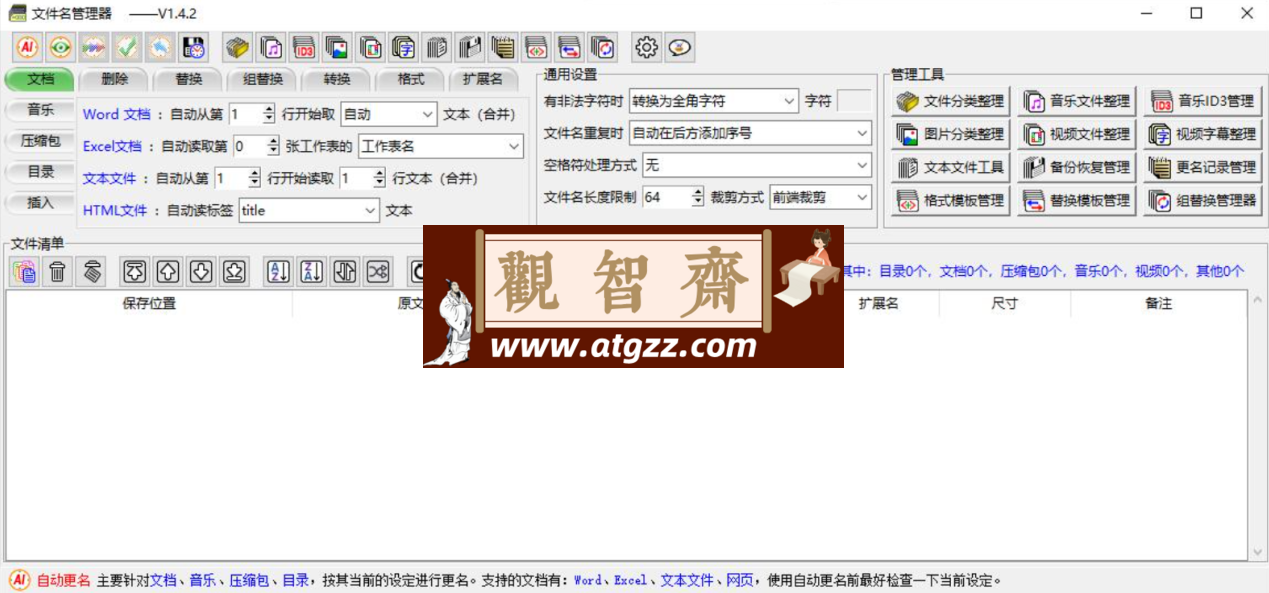The width and height of the screenshot is (1269, 593).
Task: Click the video file toolbar icon
Action: [x=370, y=47]
